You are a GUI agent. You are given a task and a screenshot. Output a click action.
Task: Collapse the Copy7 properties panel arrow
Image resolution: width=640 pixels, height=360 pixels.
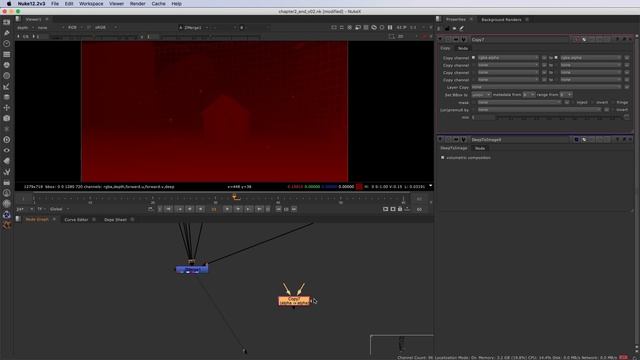click(440, 40)
